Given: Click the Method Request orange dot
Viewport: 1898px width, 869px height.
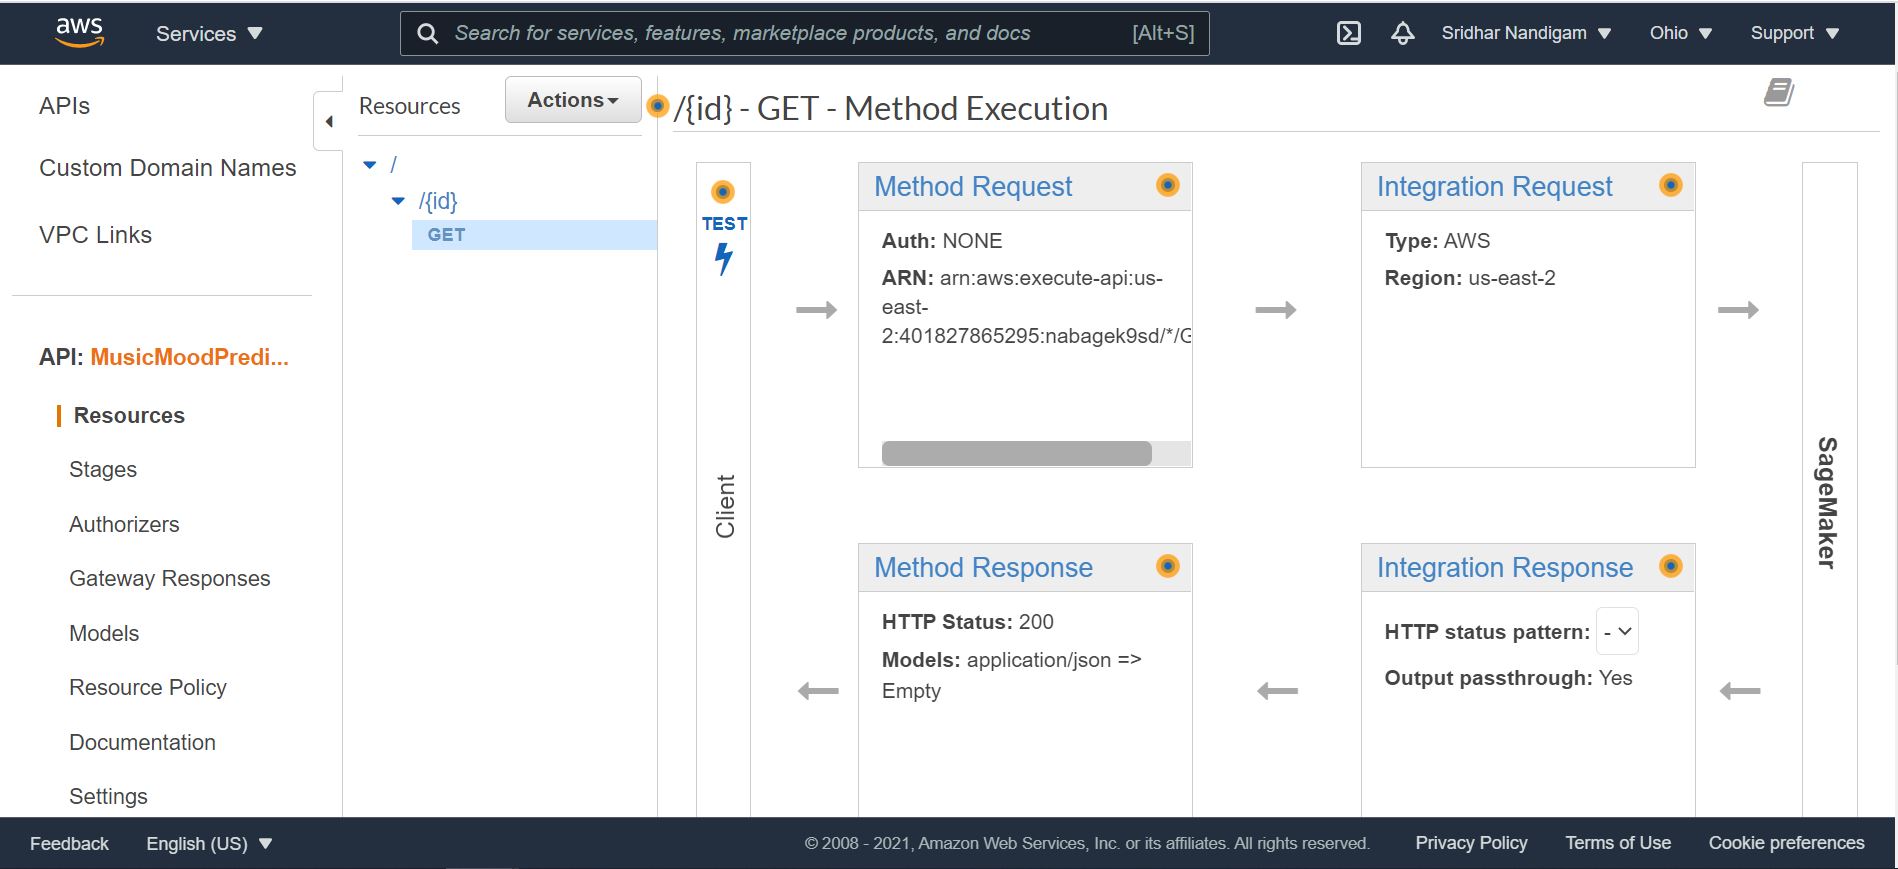Looking at the screenshot, I should point(1168,185).
